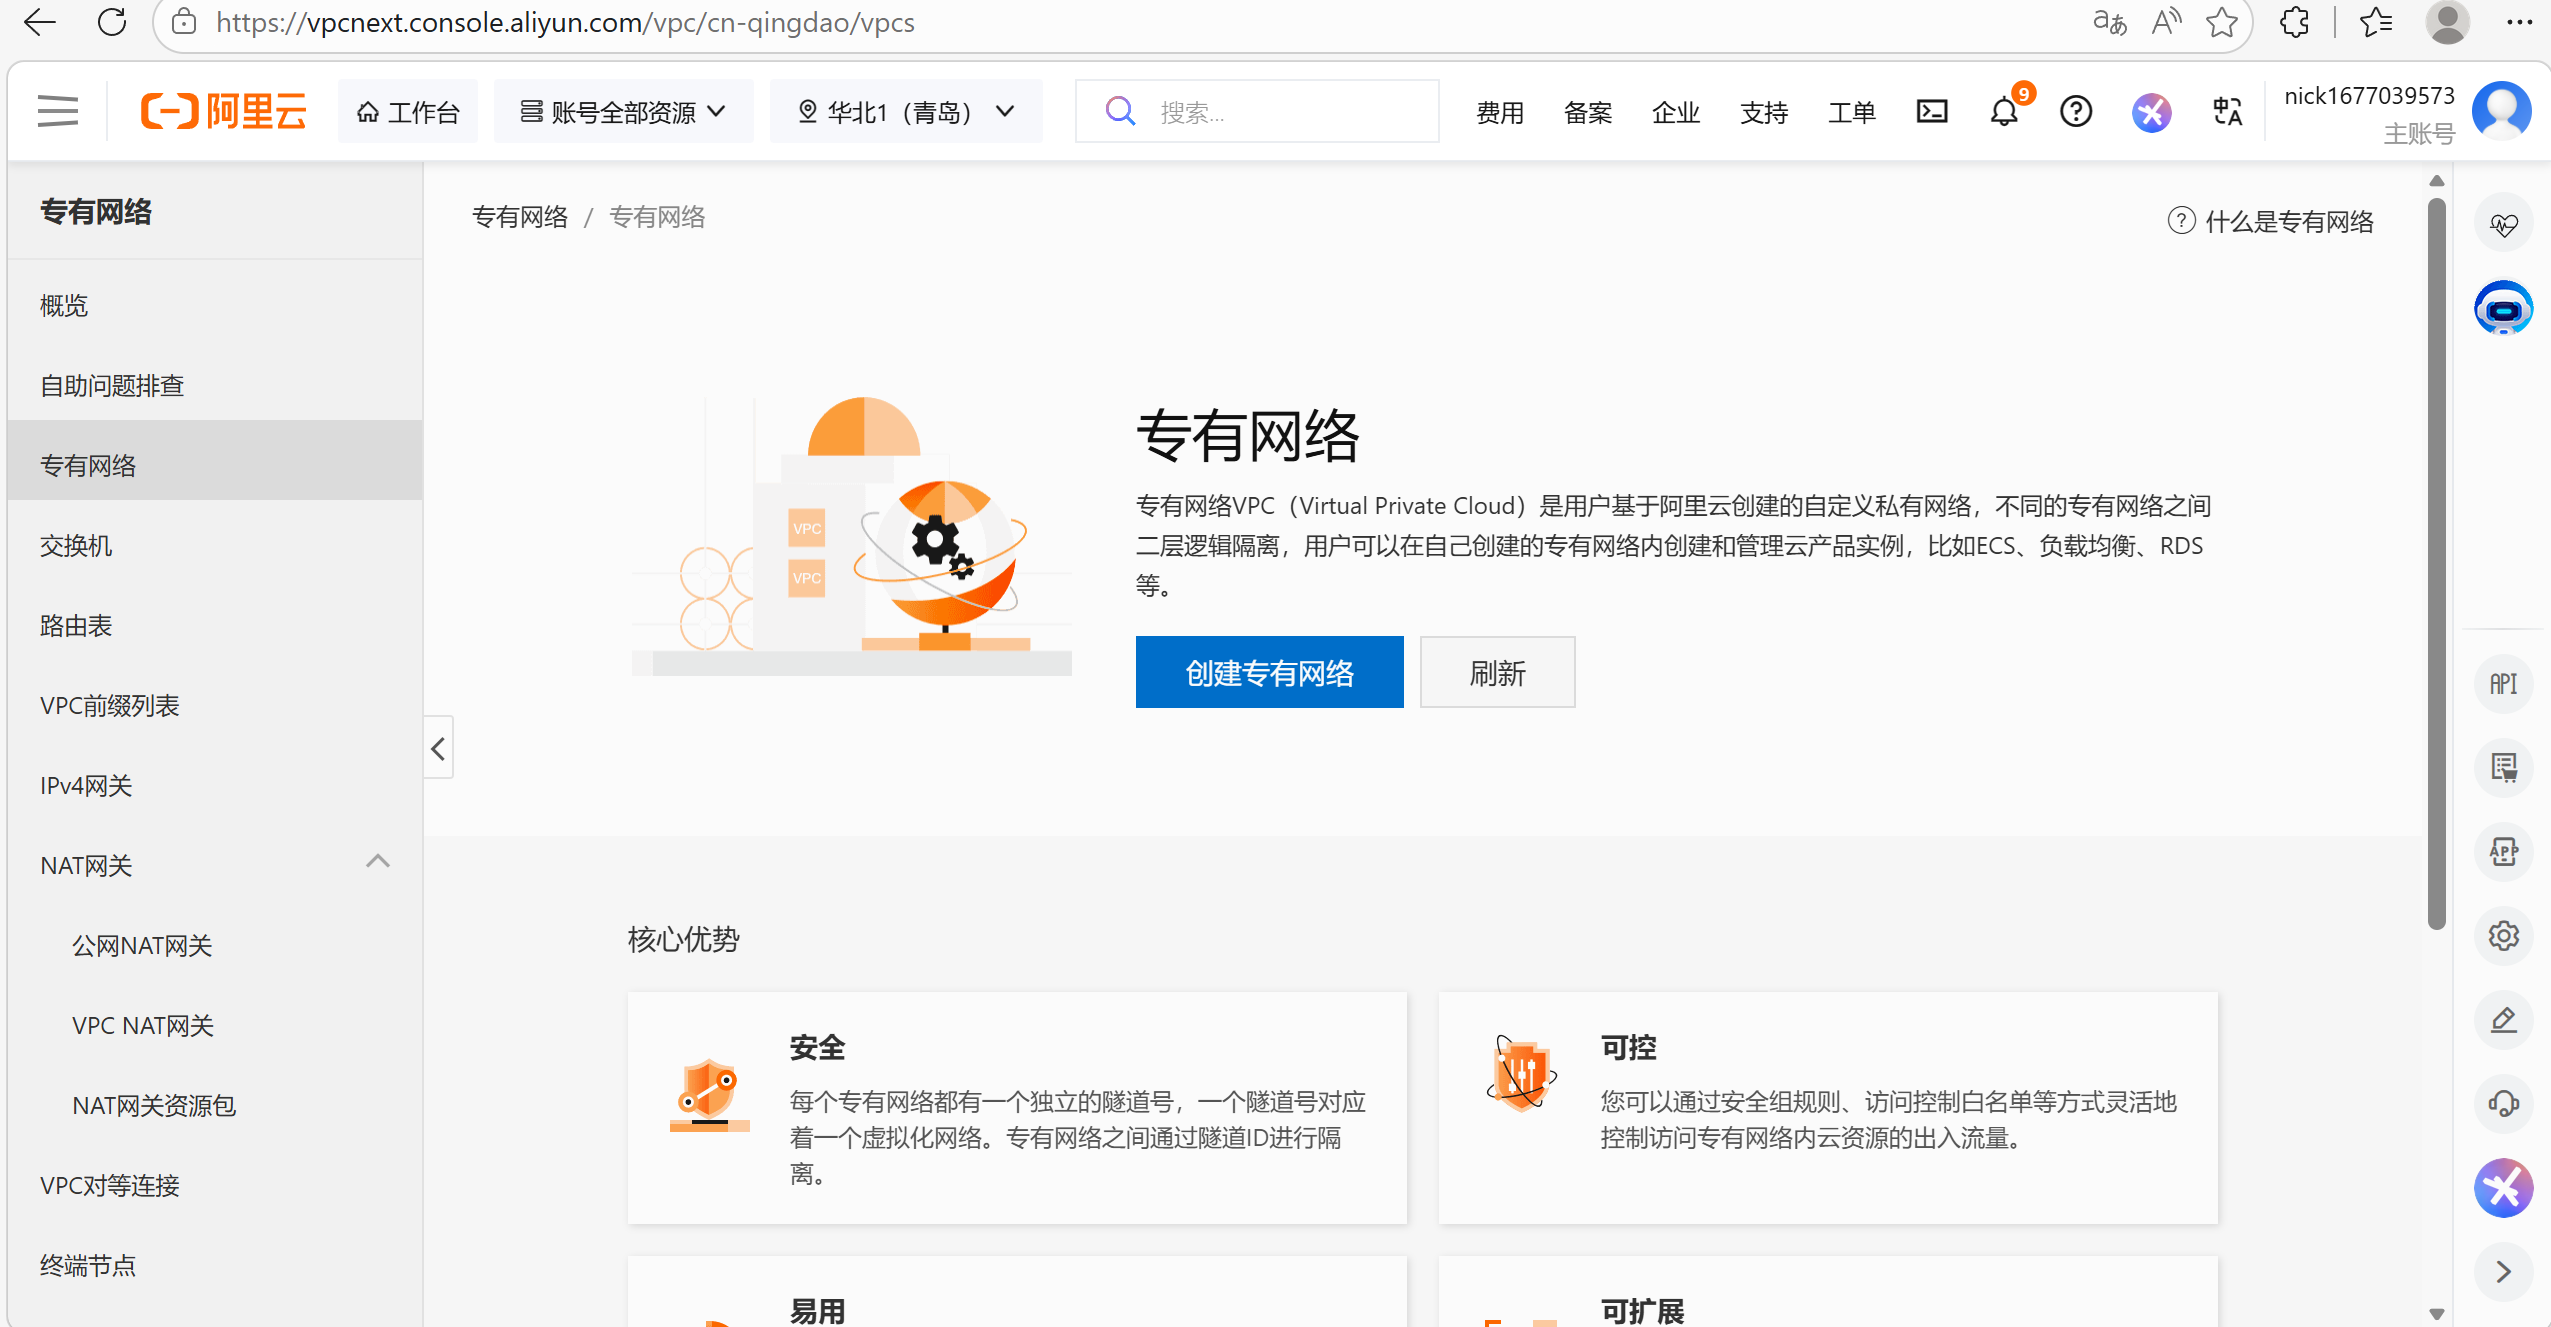Open the hamburger navigation menu
Viewport: 2551px width, 1327px height.
click(x=57, y=111)
